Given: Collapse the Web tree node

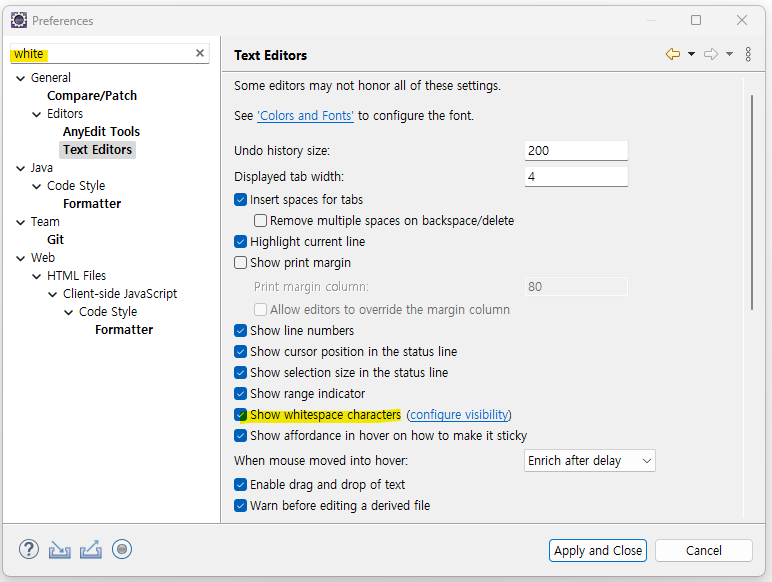Looking at the screenshot, I should pos(20,258).
